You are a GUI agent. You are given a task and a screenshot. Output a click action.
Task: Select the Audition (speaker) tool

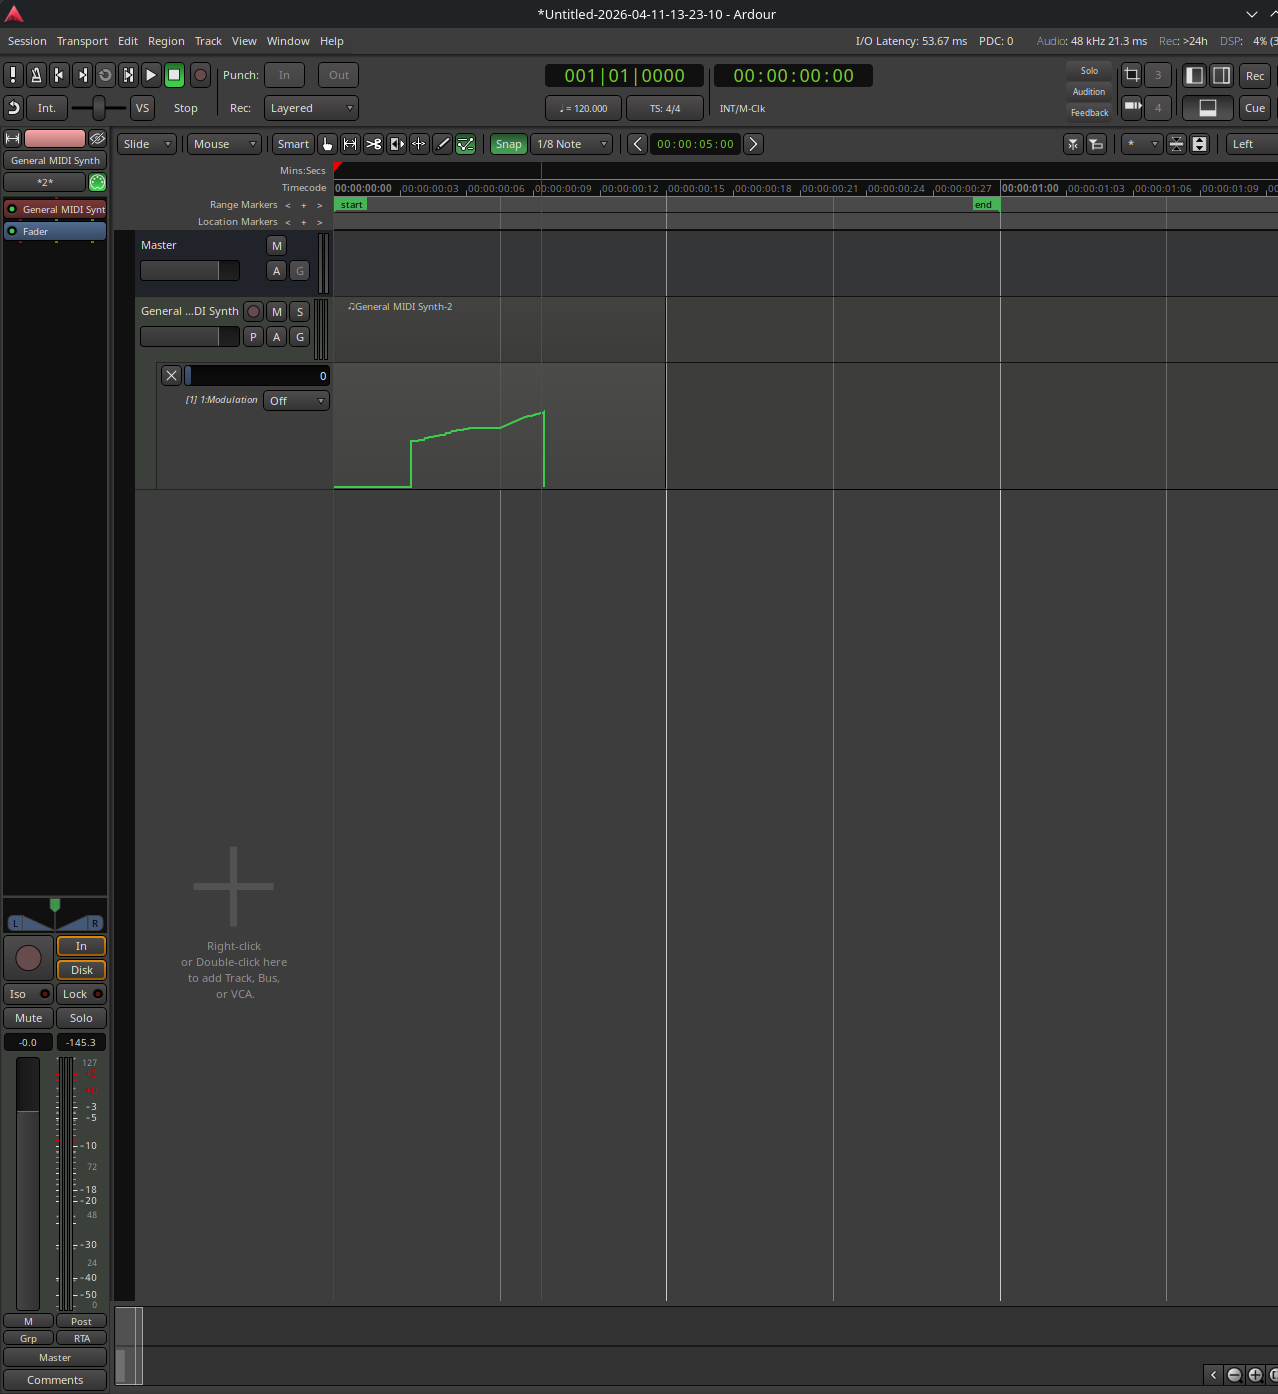[x=396, y=144]
